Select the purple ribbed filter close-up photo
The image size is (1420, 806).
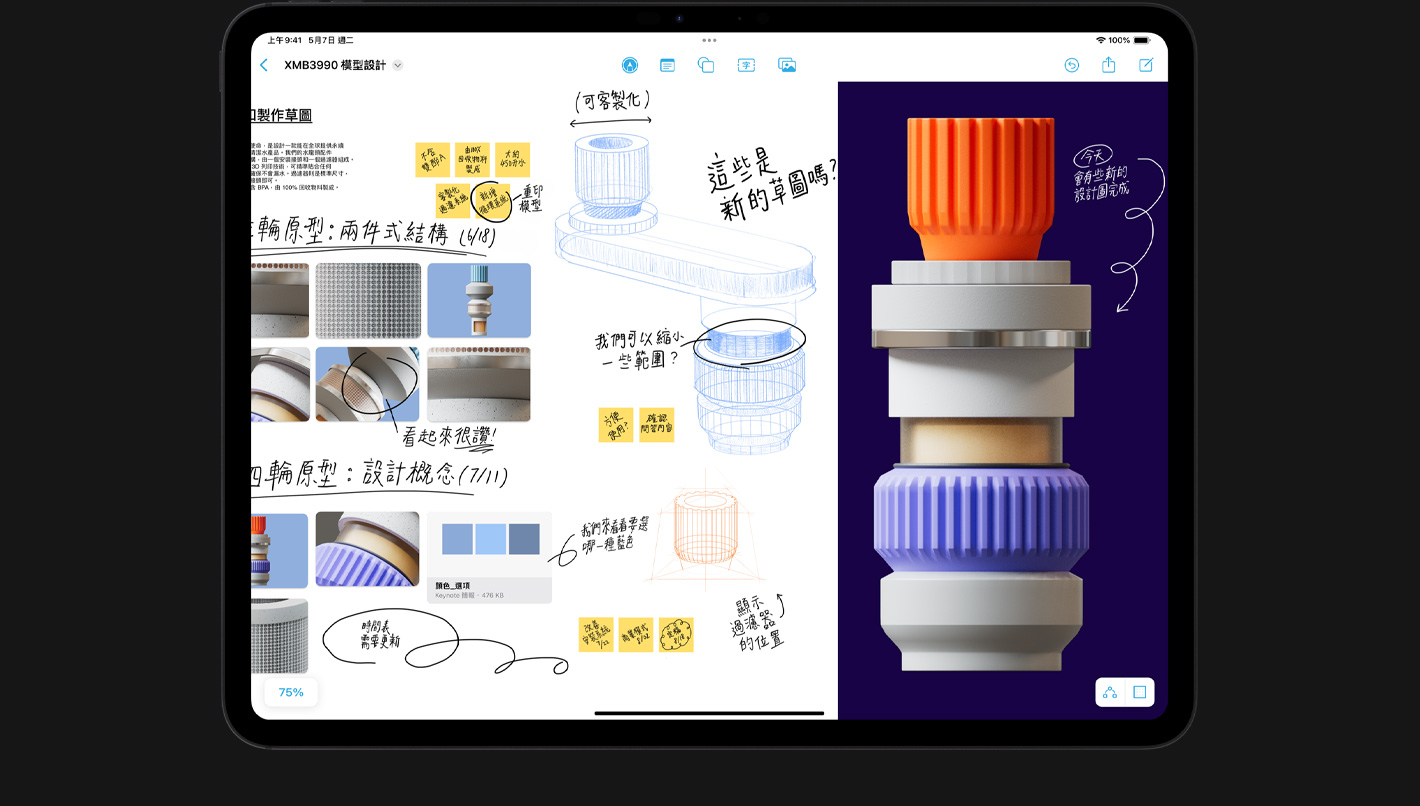pos(367,549)
